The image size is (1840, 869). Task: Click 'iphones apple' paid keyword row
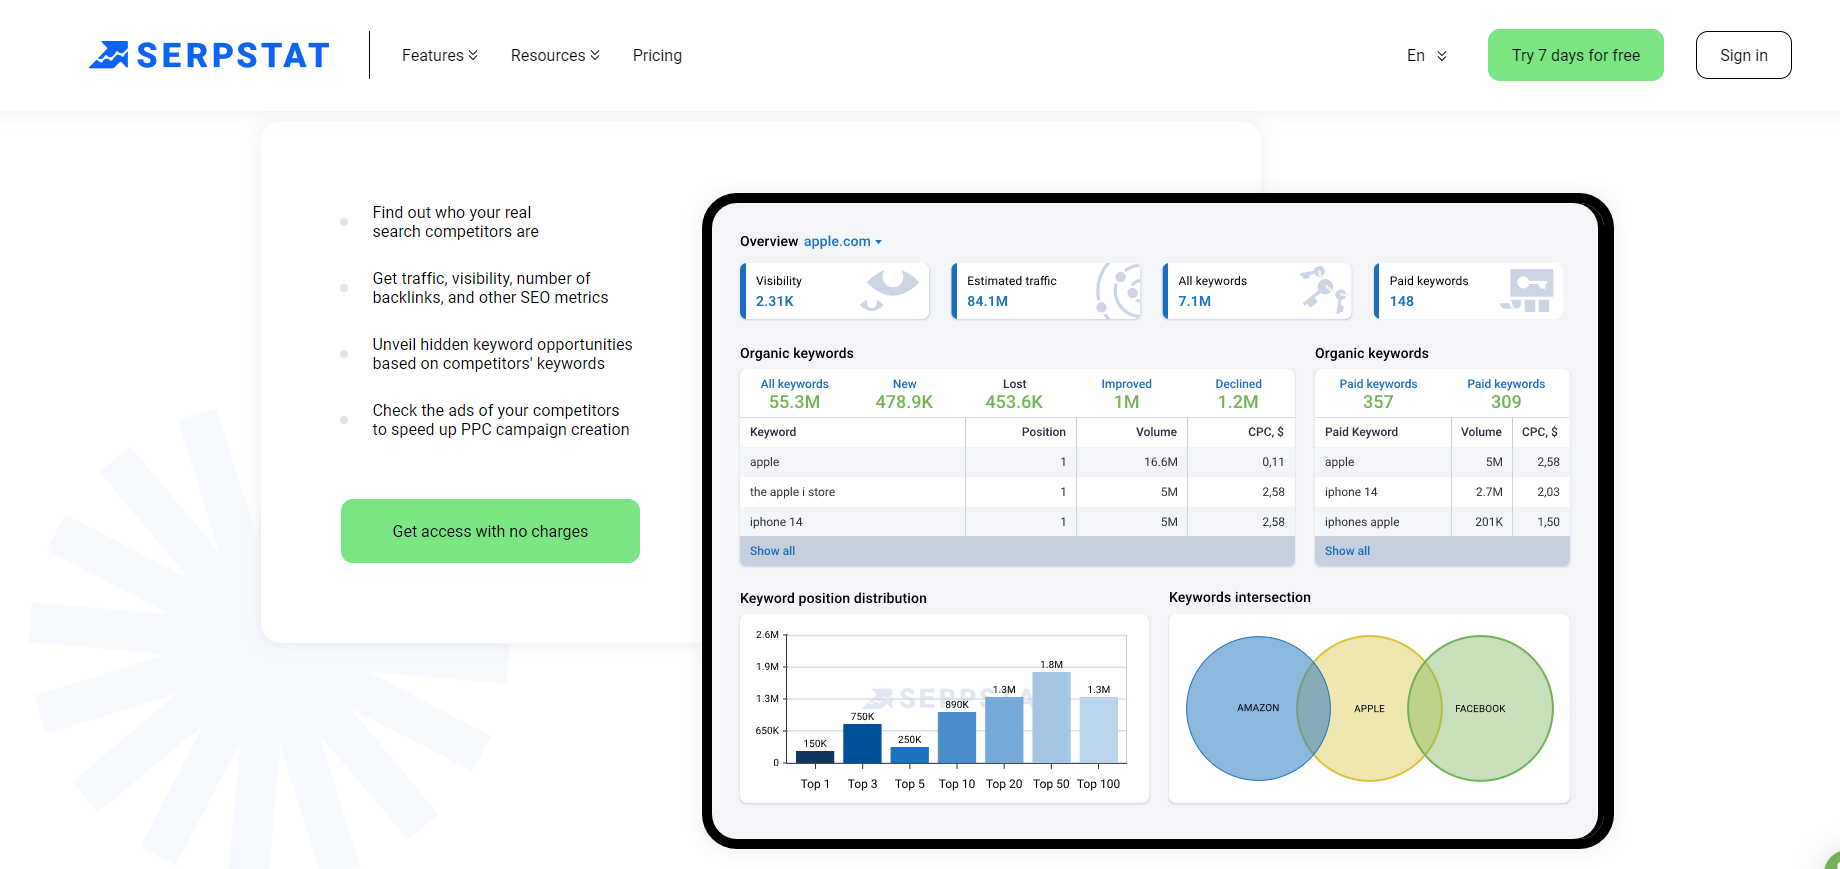pyautogui.click(x=1442, y=522)
